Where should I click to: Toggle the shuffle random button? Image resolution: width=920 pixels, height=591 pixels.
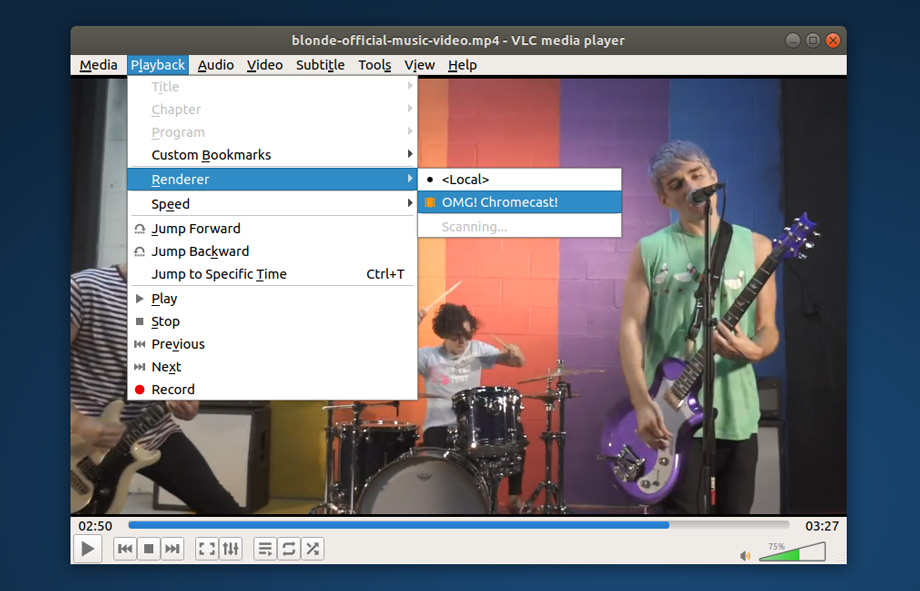point(313,549)
